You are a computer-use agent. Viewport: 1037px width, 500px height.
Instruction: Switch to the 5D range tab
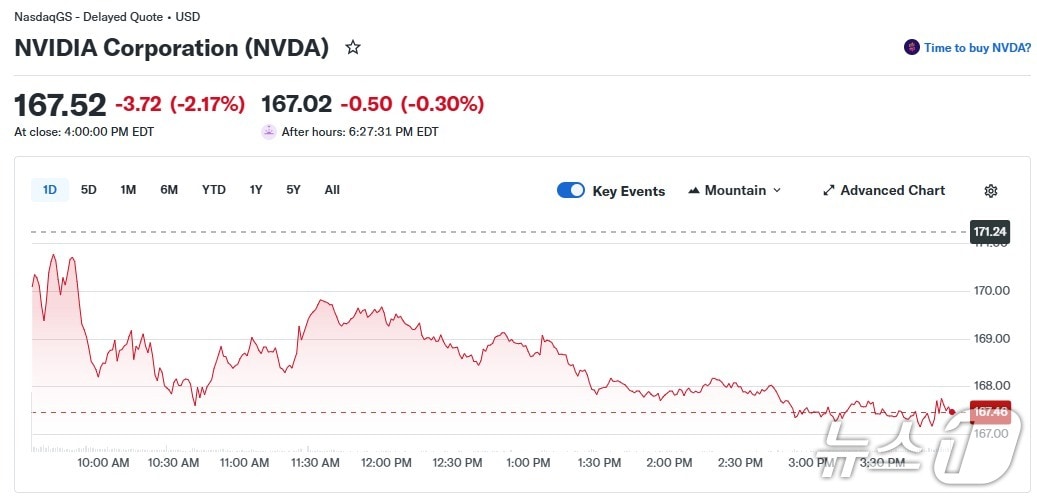[89, 190]
